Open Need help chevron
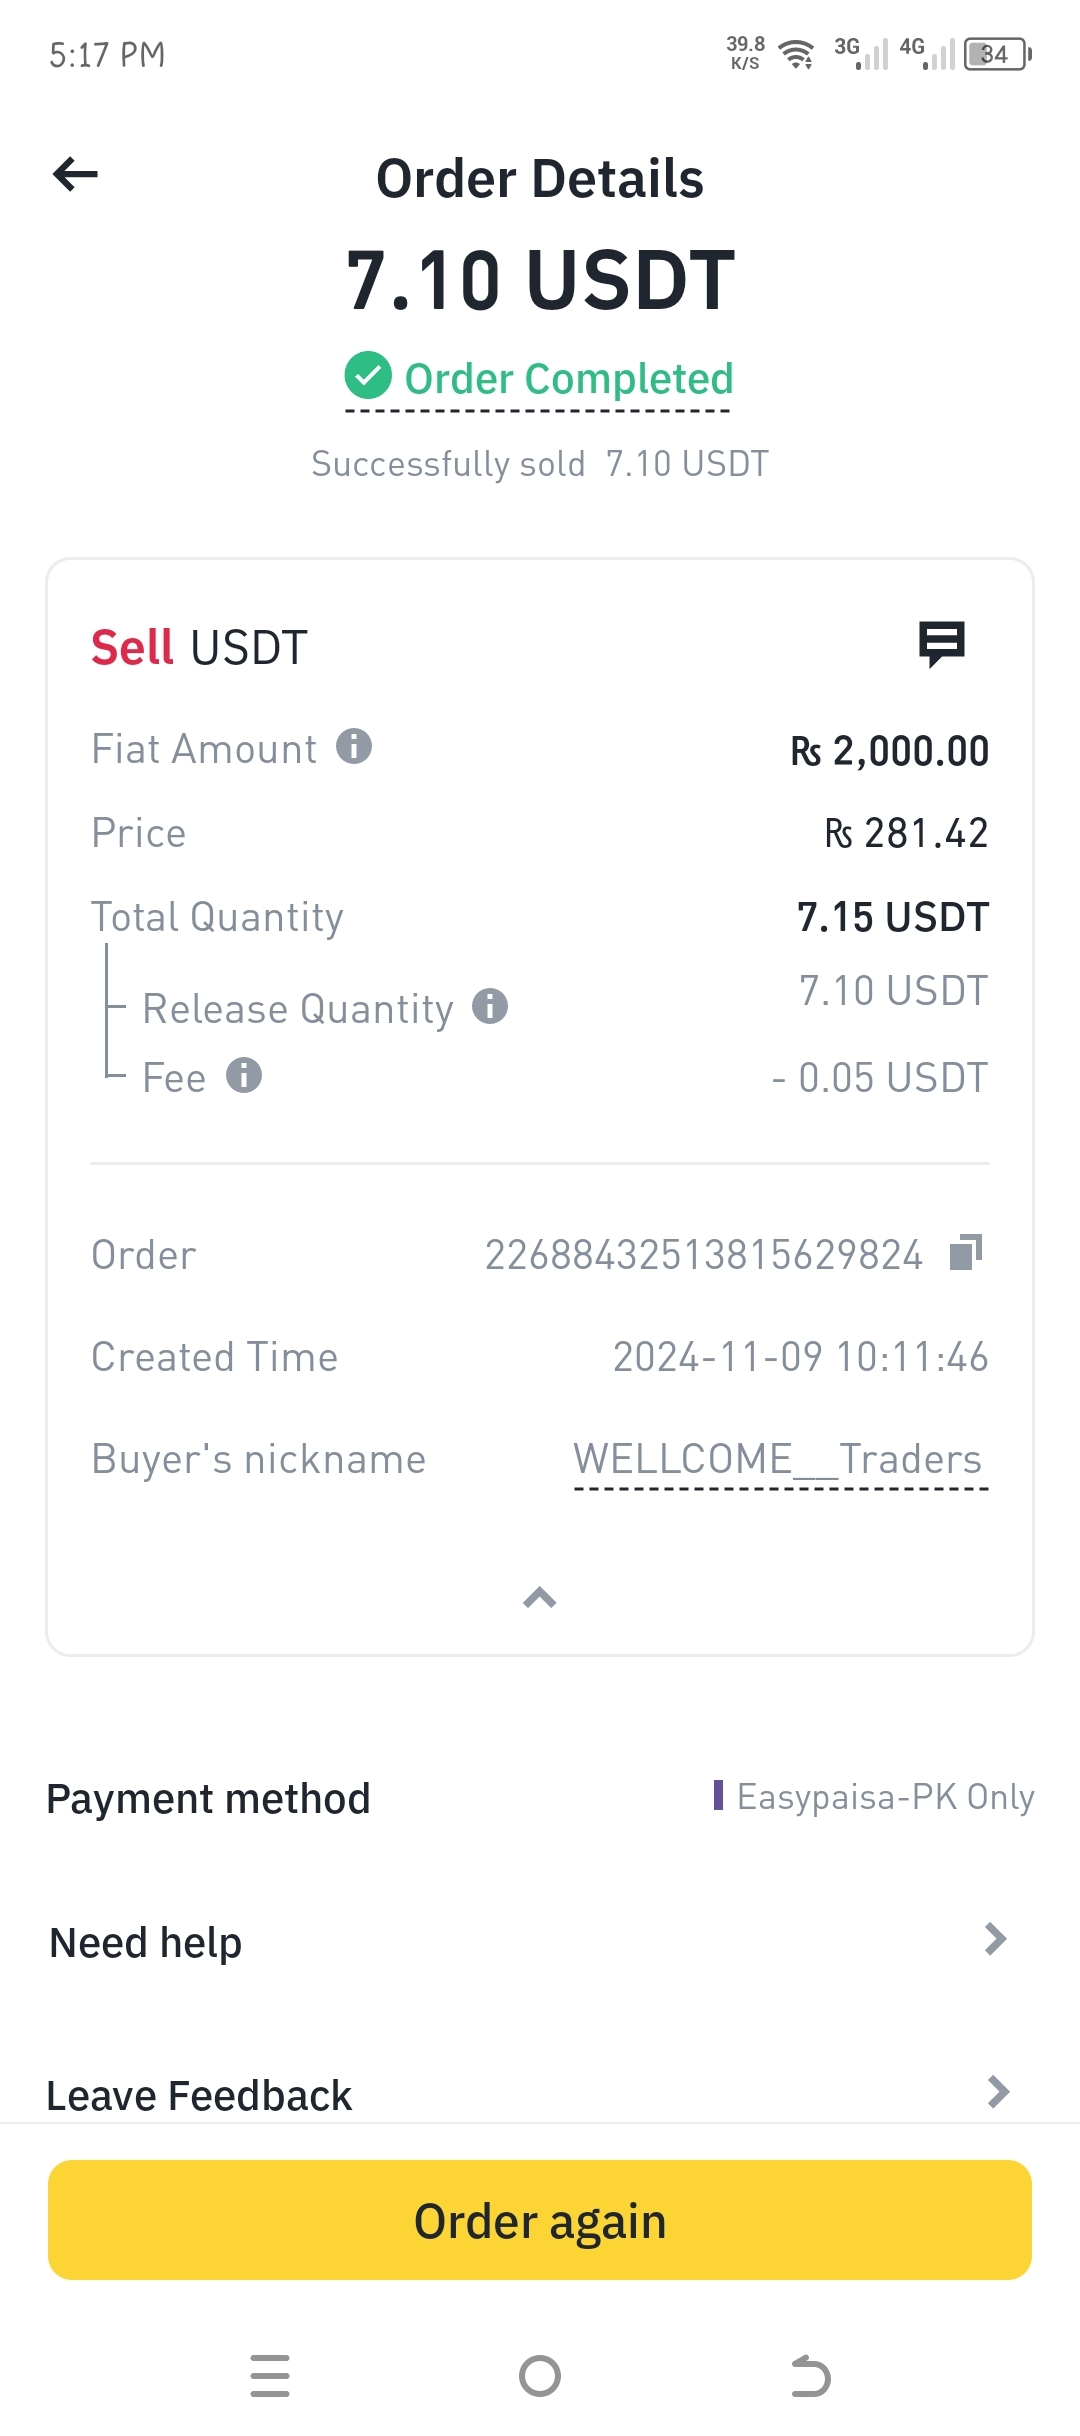The image size is (1080, 2436). point(995,1939)
